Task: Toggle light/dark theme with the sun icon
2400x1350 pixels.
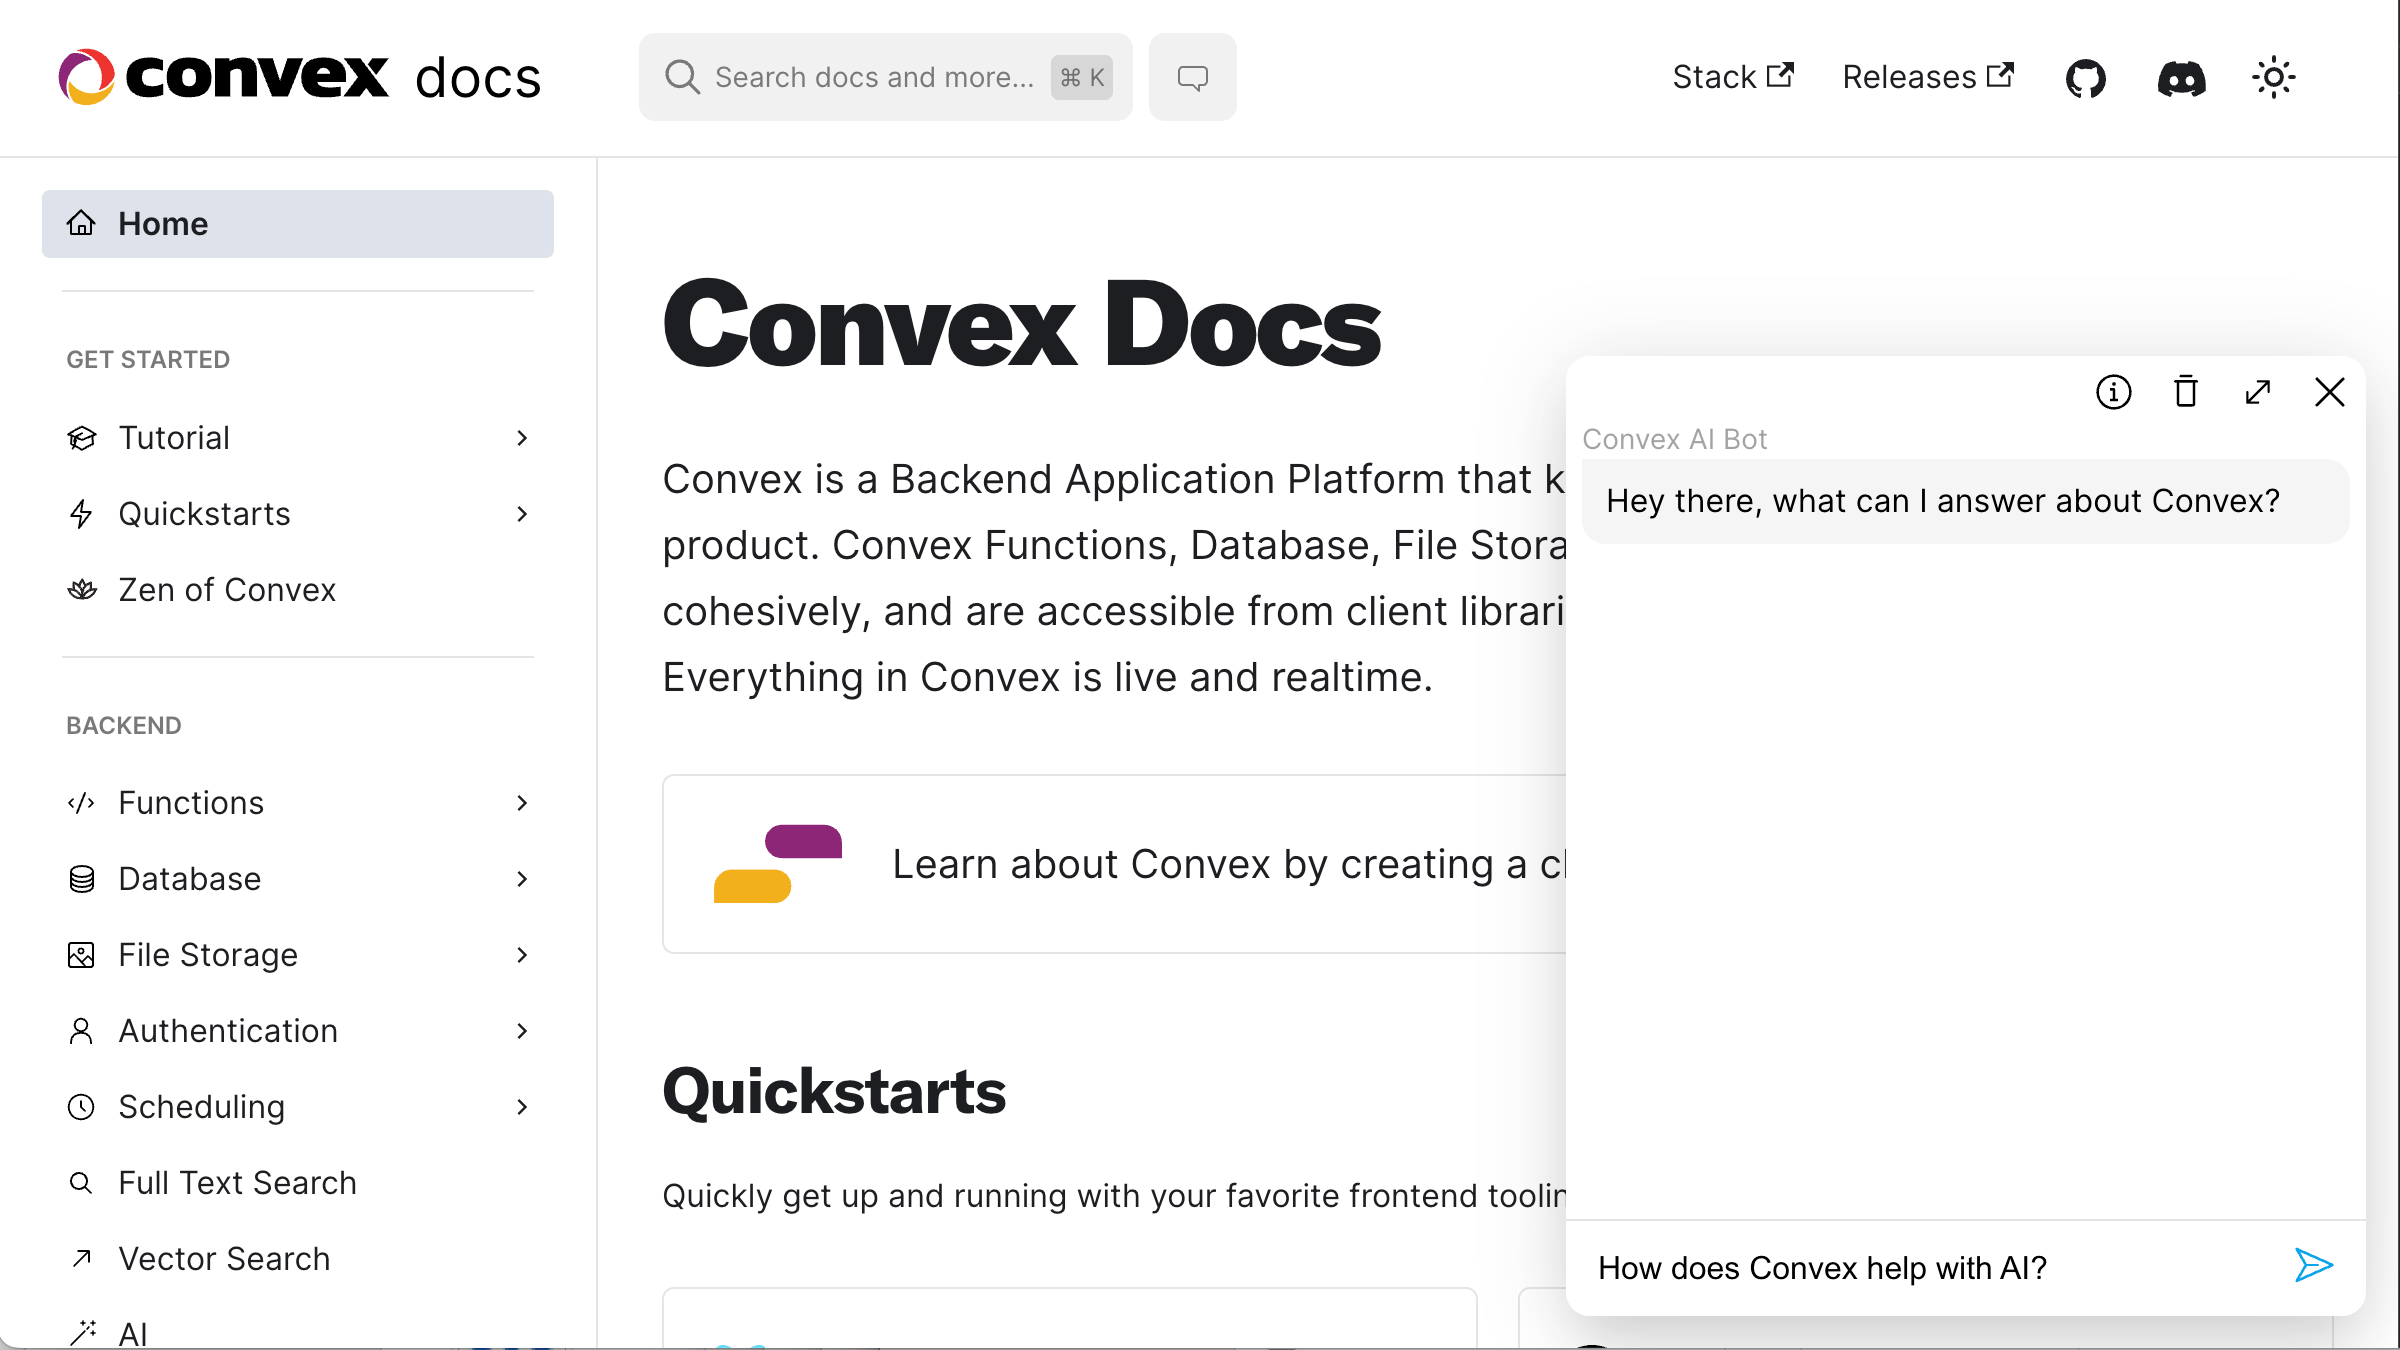Action: coord(2274,77)
